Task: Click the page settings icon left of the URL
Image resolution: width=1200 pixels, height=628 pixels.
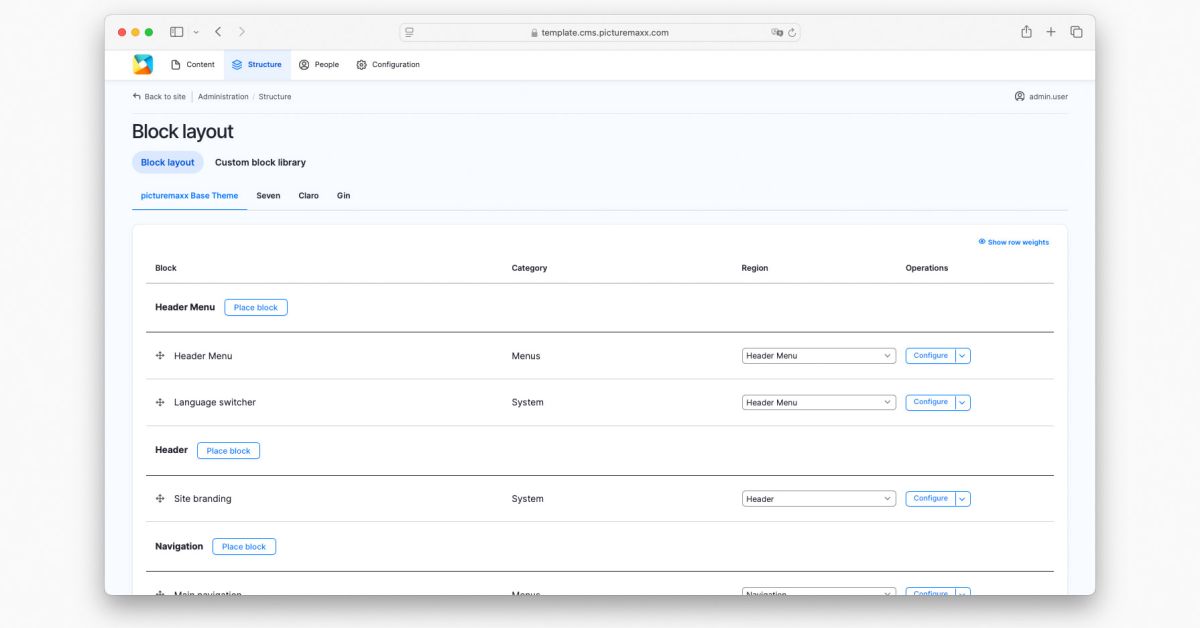Action: (409, 32)
